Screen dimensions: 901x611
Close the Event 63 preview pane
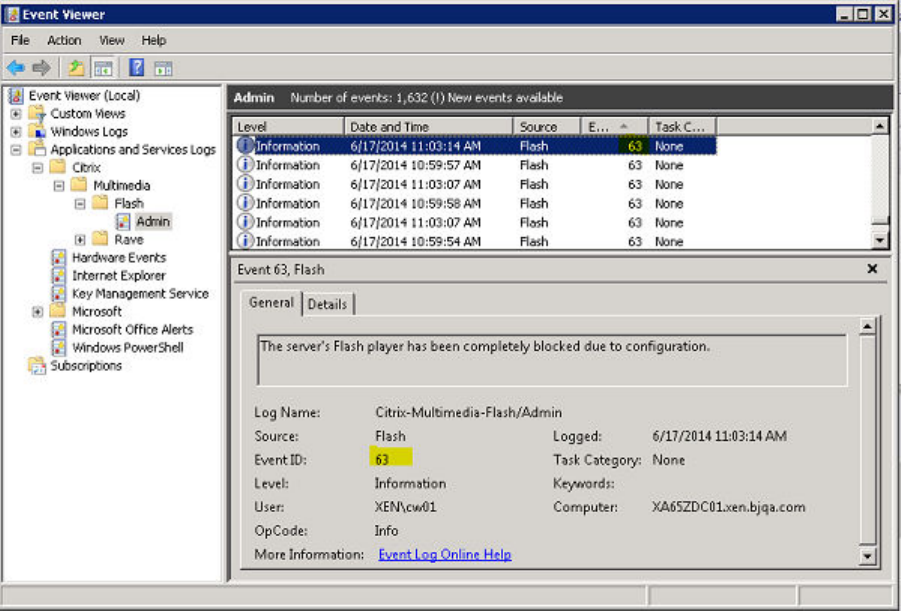[x=872, y=269]
